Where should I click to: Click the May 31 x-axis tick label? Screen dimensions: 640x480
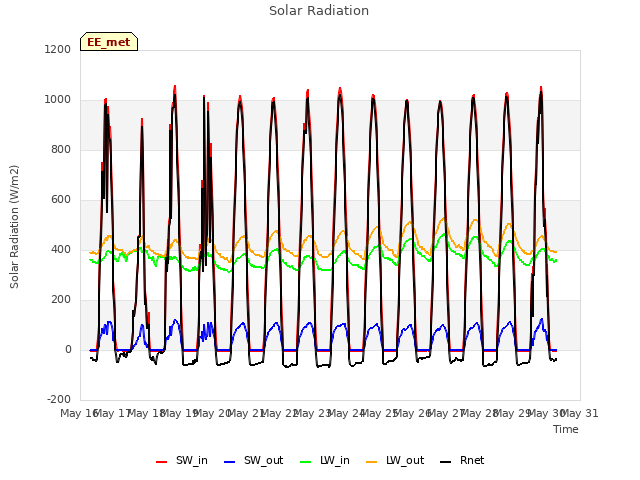(580, 413)
